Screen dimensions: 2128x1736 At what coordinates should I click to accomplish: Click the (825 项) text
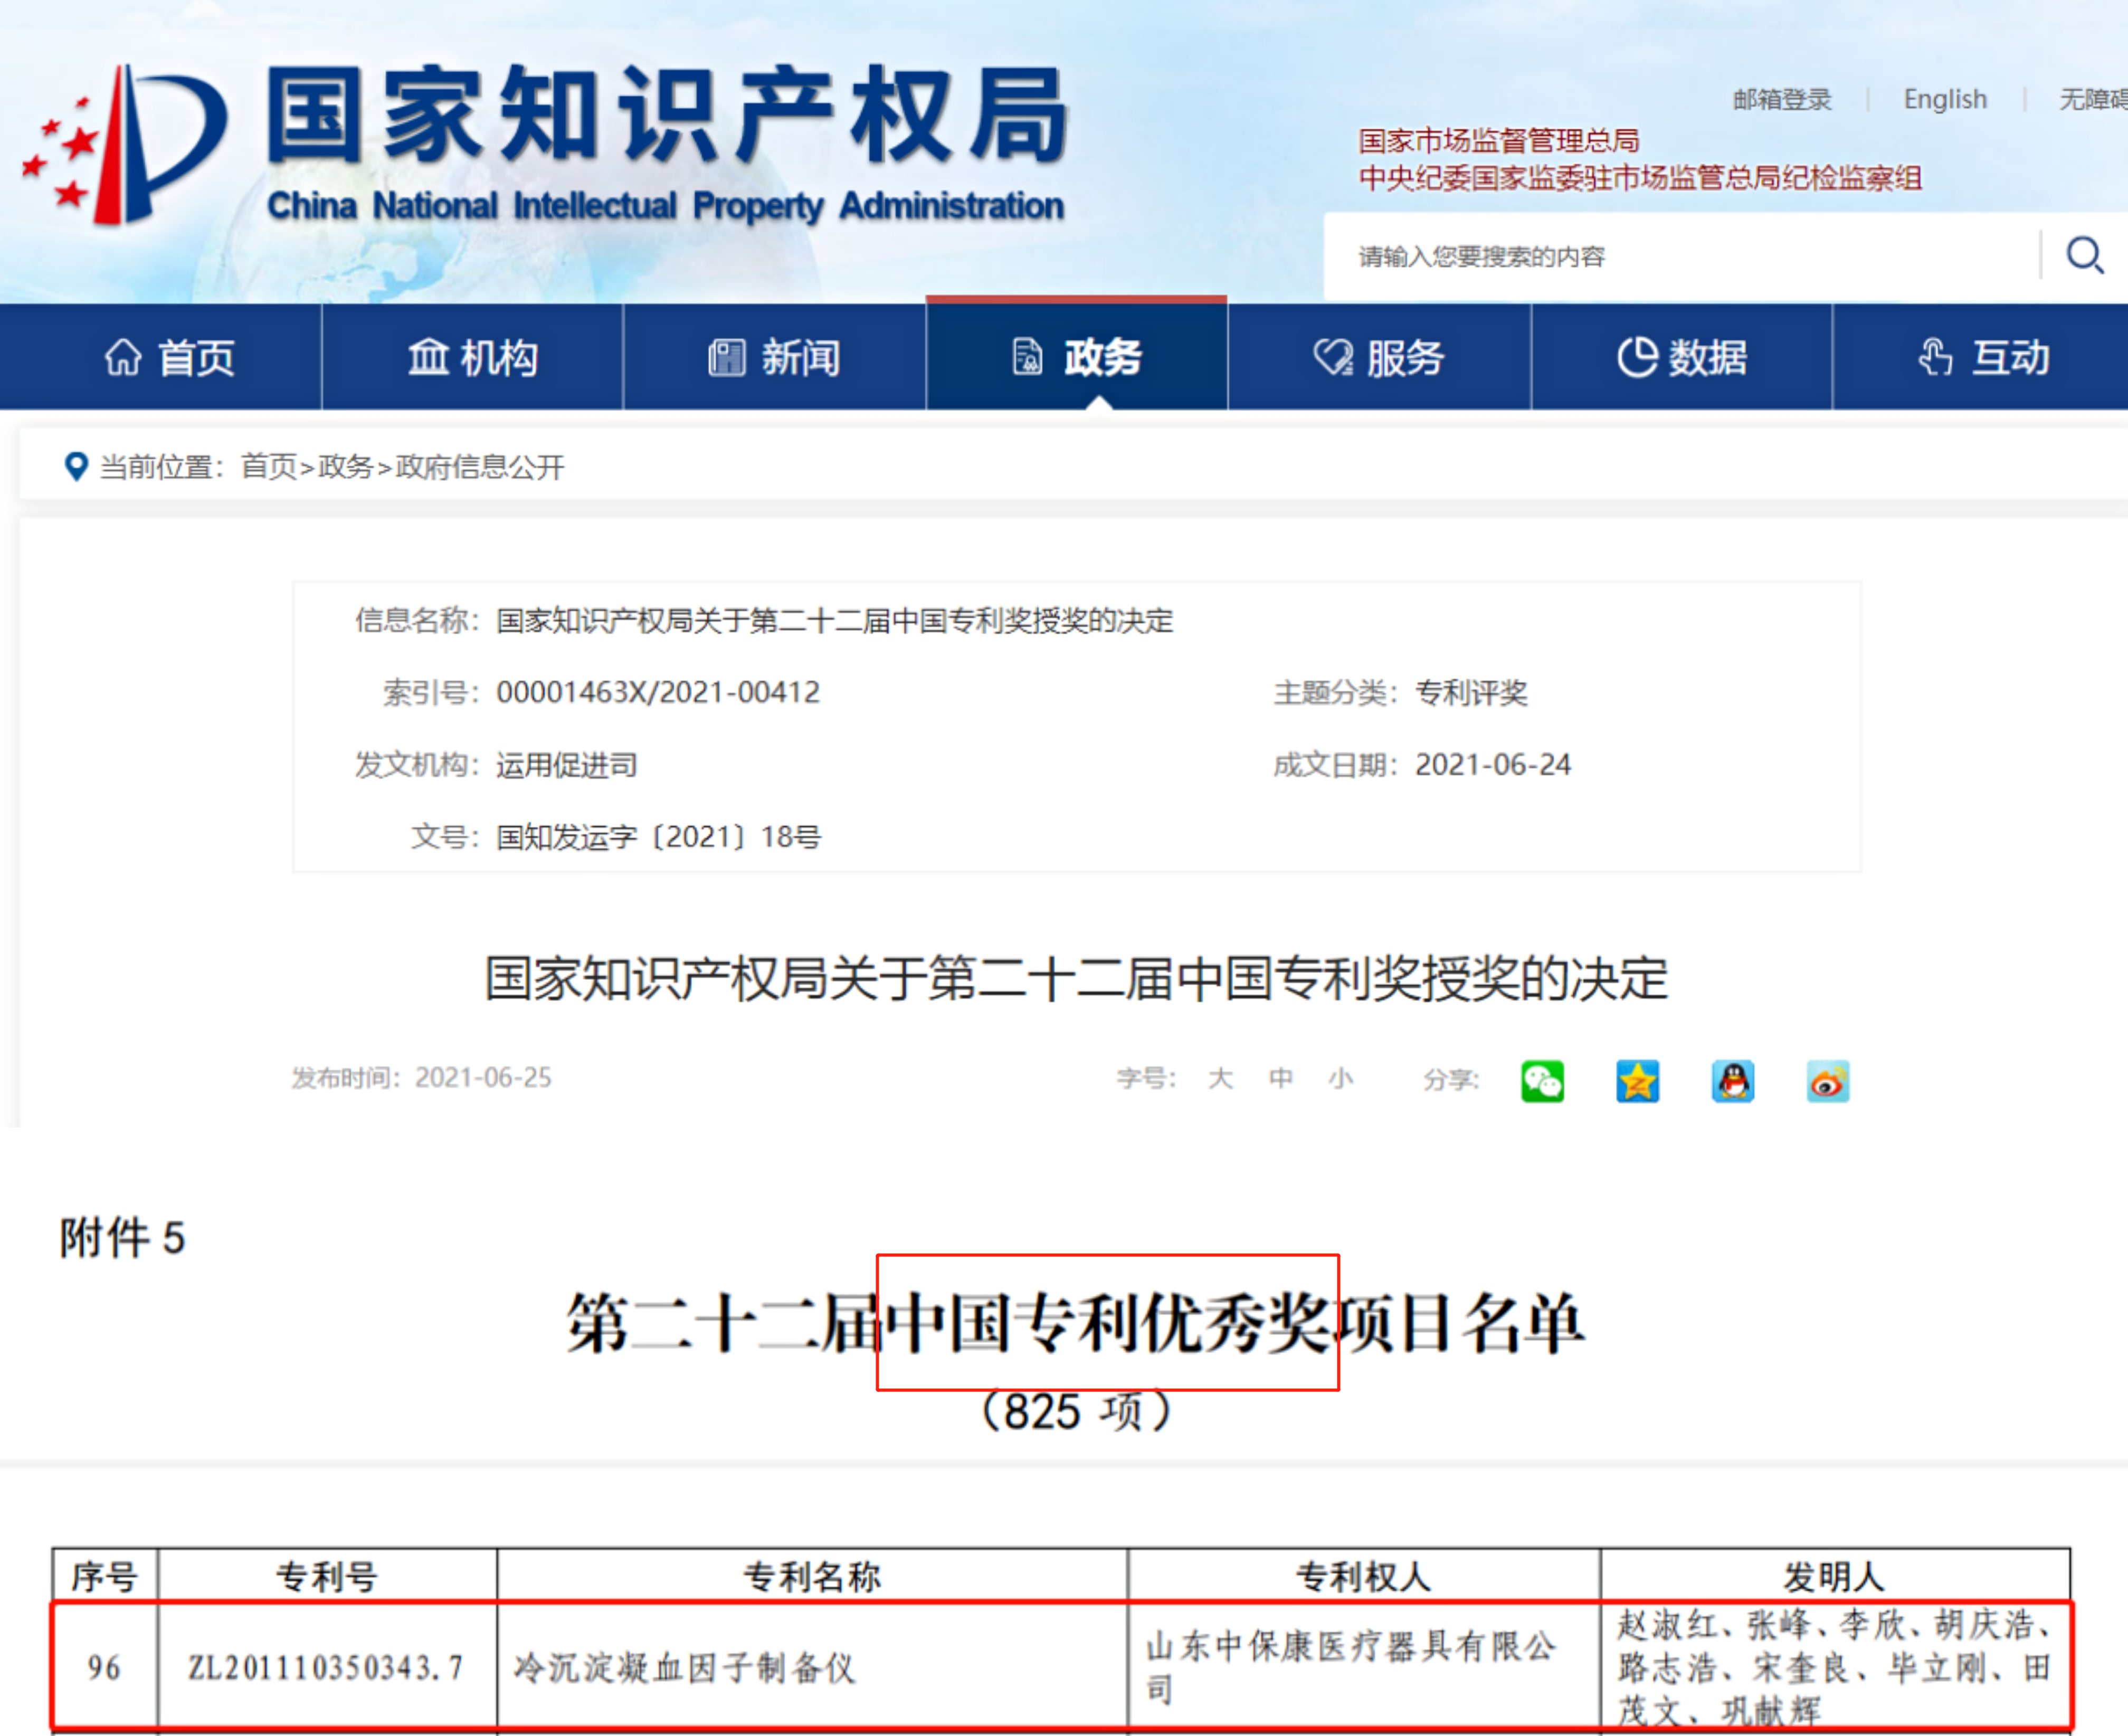1076,1411
